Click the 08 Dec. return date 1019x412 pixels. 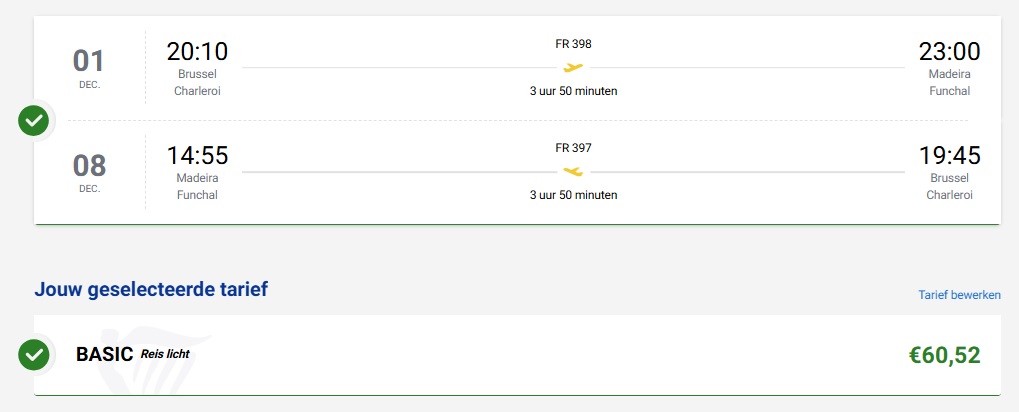pyautogui.click(x=89, y=171)
